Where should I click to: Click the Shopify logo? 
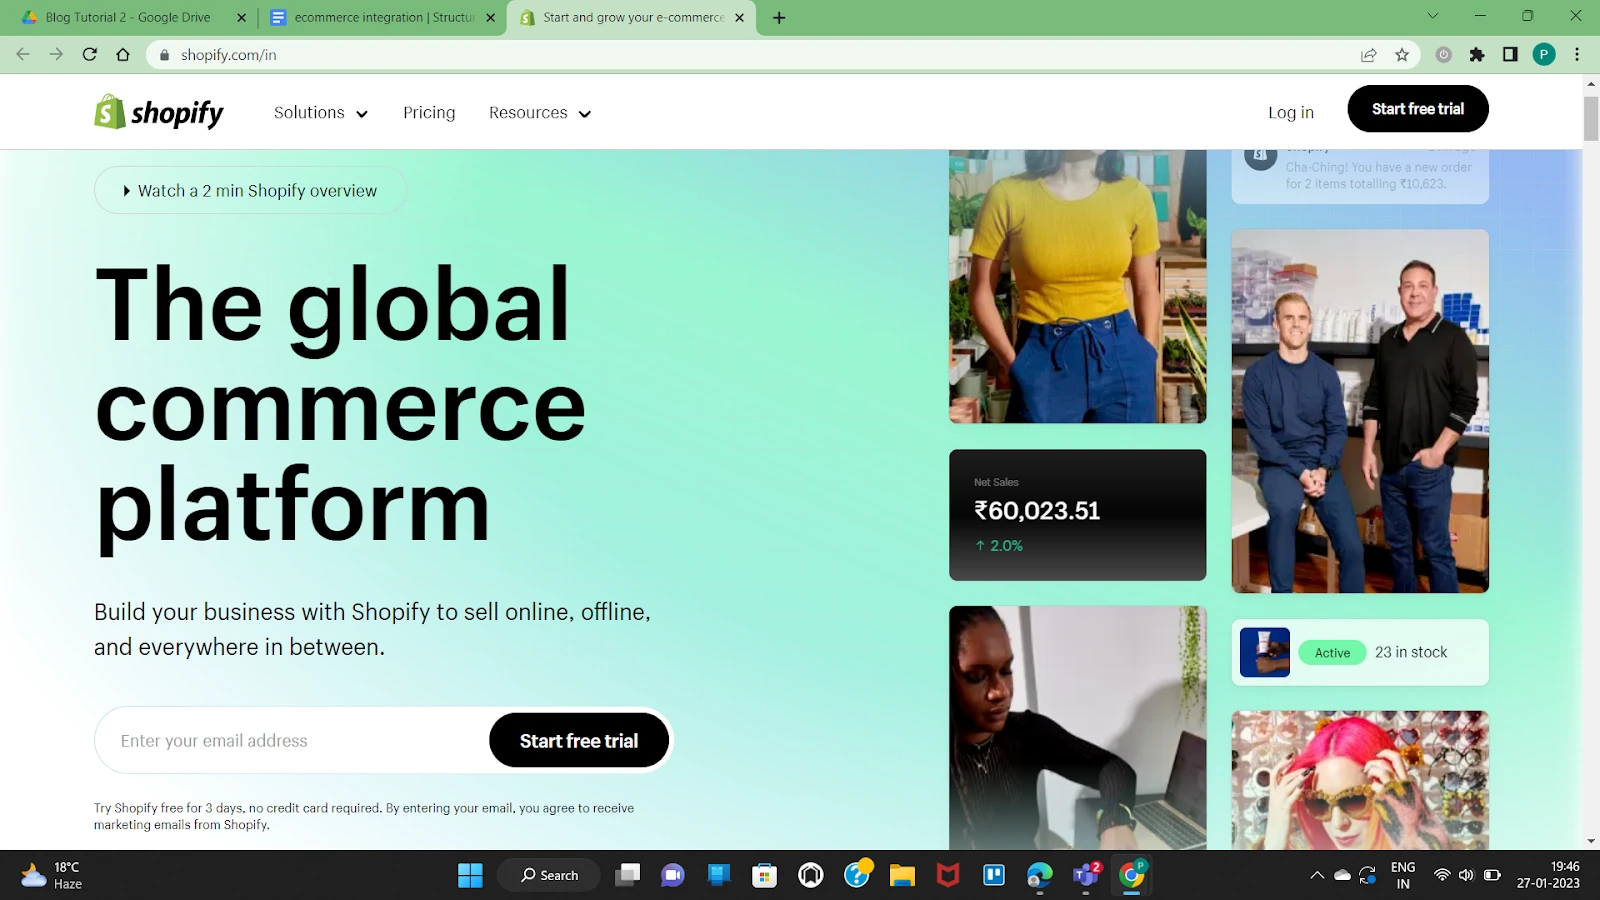[159, 112]
